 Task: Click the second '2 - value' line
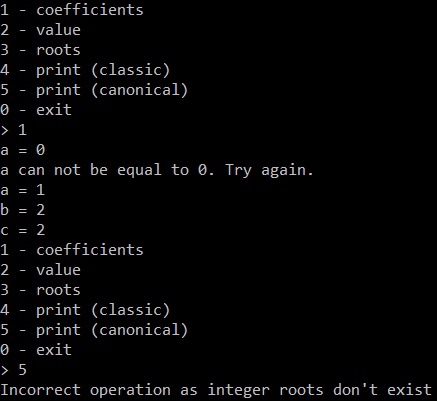(x=40, y=270)
